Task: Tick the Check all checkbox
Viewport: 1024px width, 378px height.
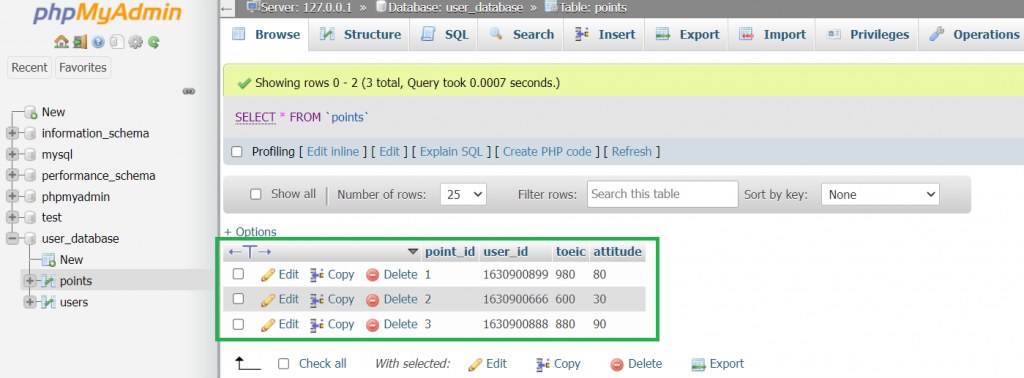Action: click(283, 364)
